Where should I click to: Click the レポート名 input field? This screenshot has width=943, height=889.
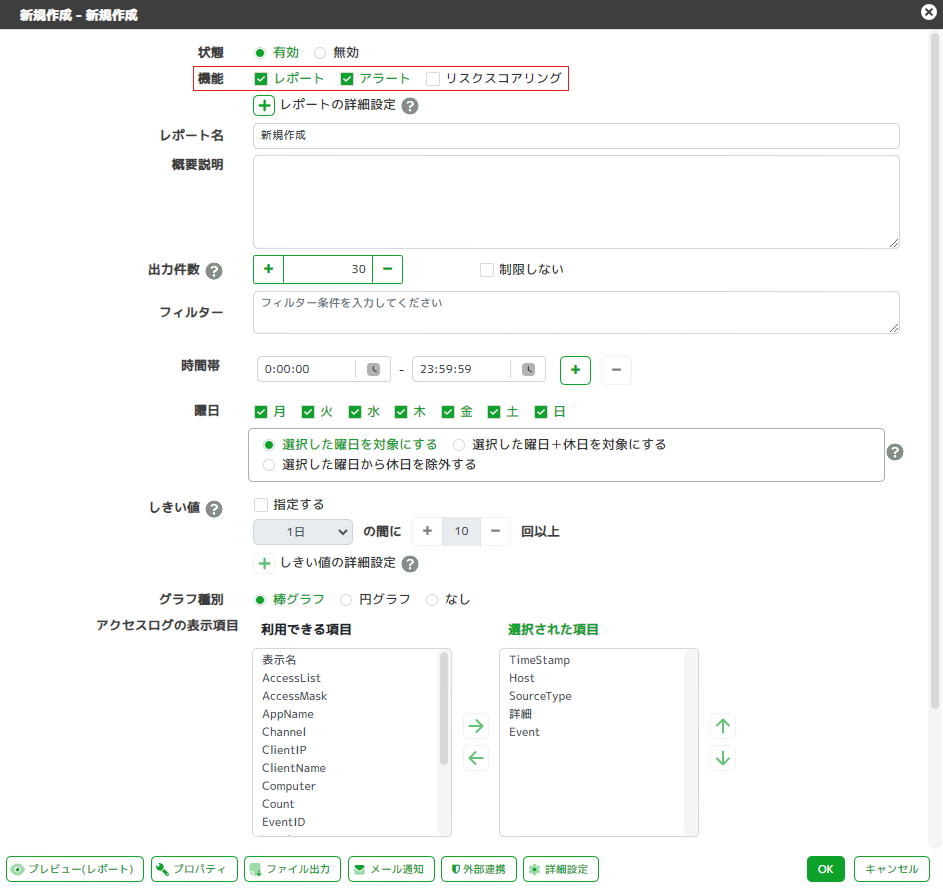tap(576, 136)
